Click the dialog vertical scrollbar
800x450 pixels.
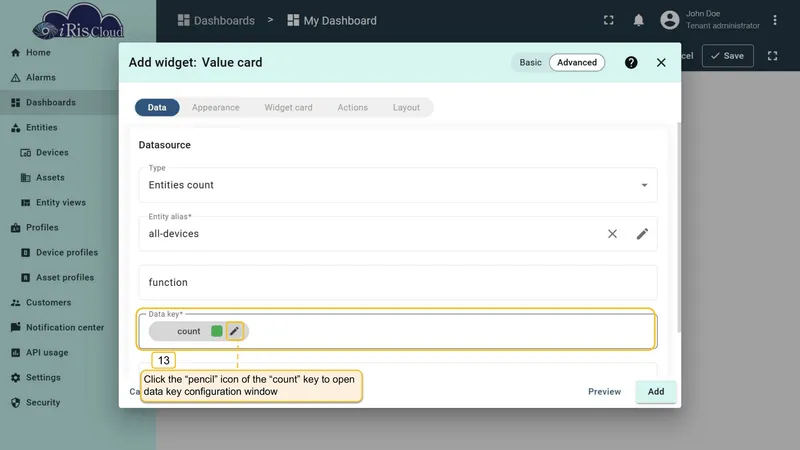coord(679,227)
